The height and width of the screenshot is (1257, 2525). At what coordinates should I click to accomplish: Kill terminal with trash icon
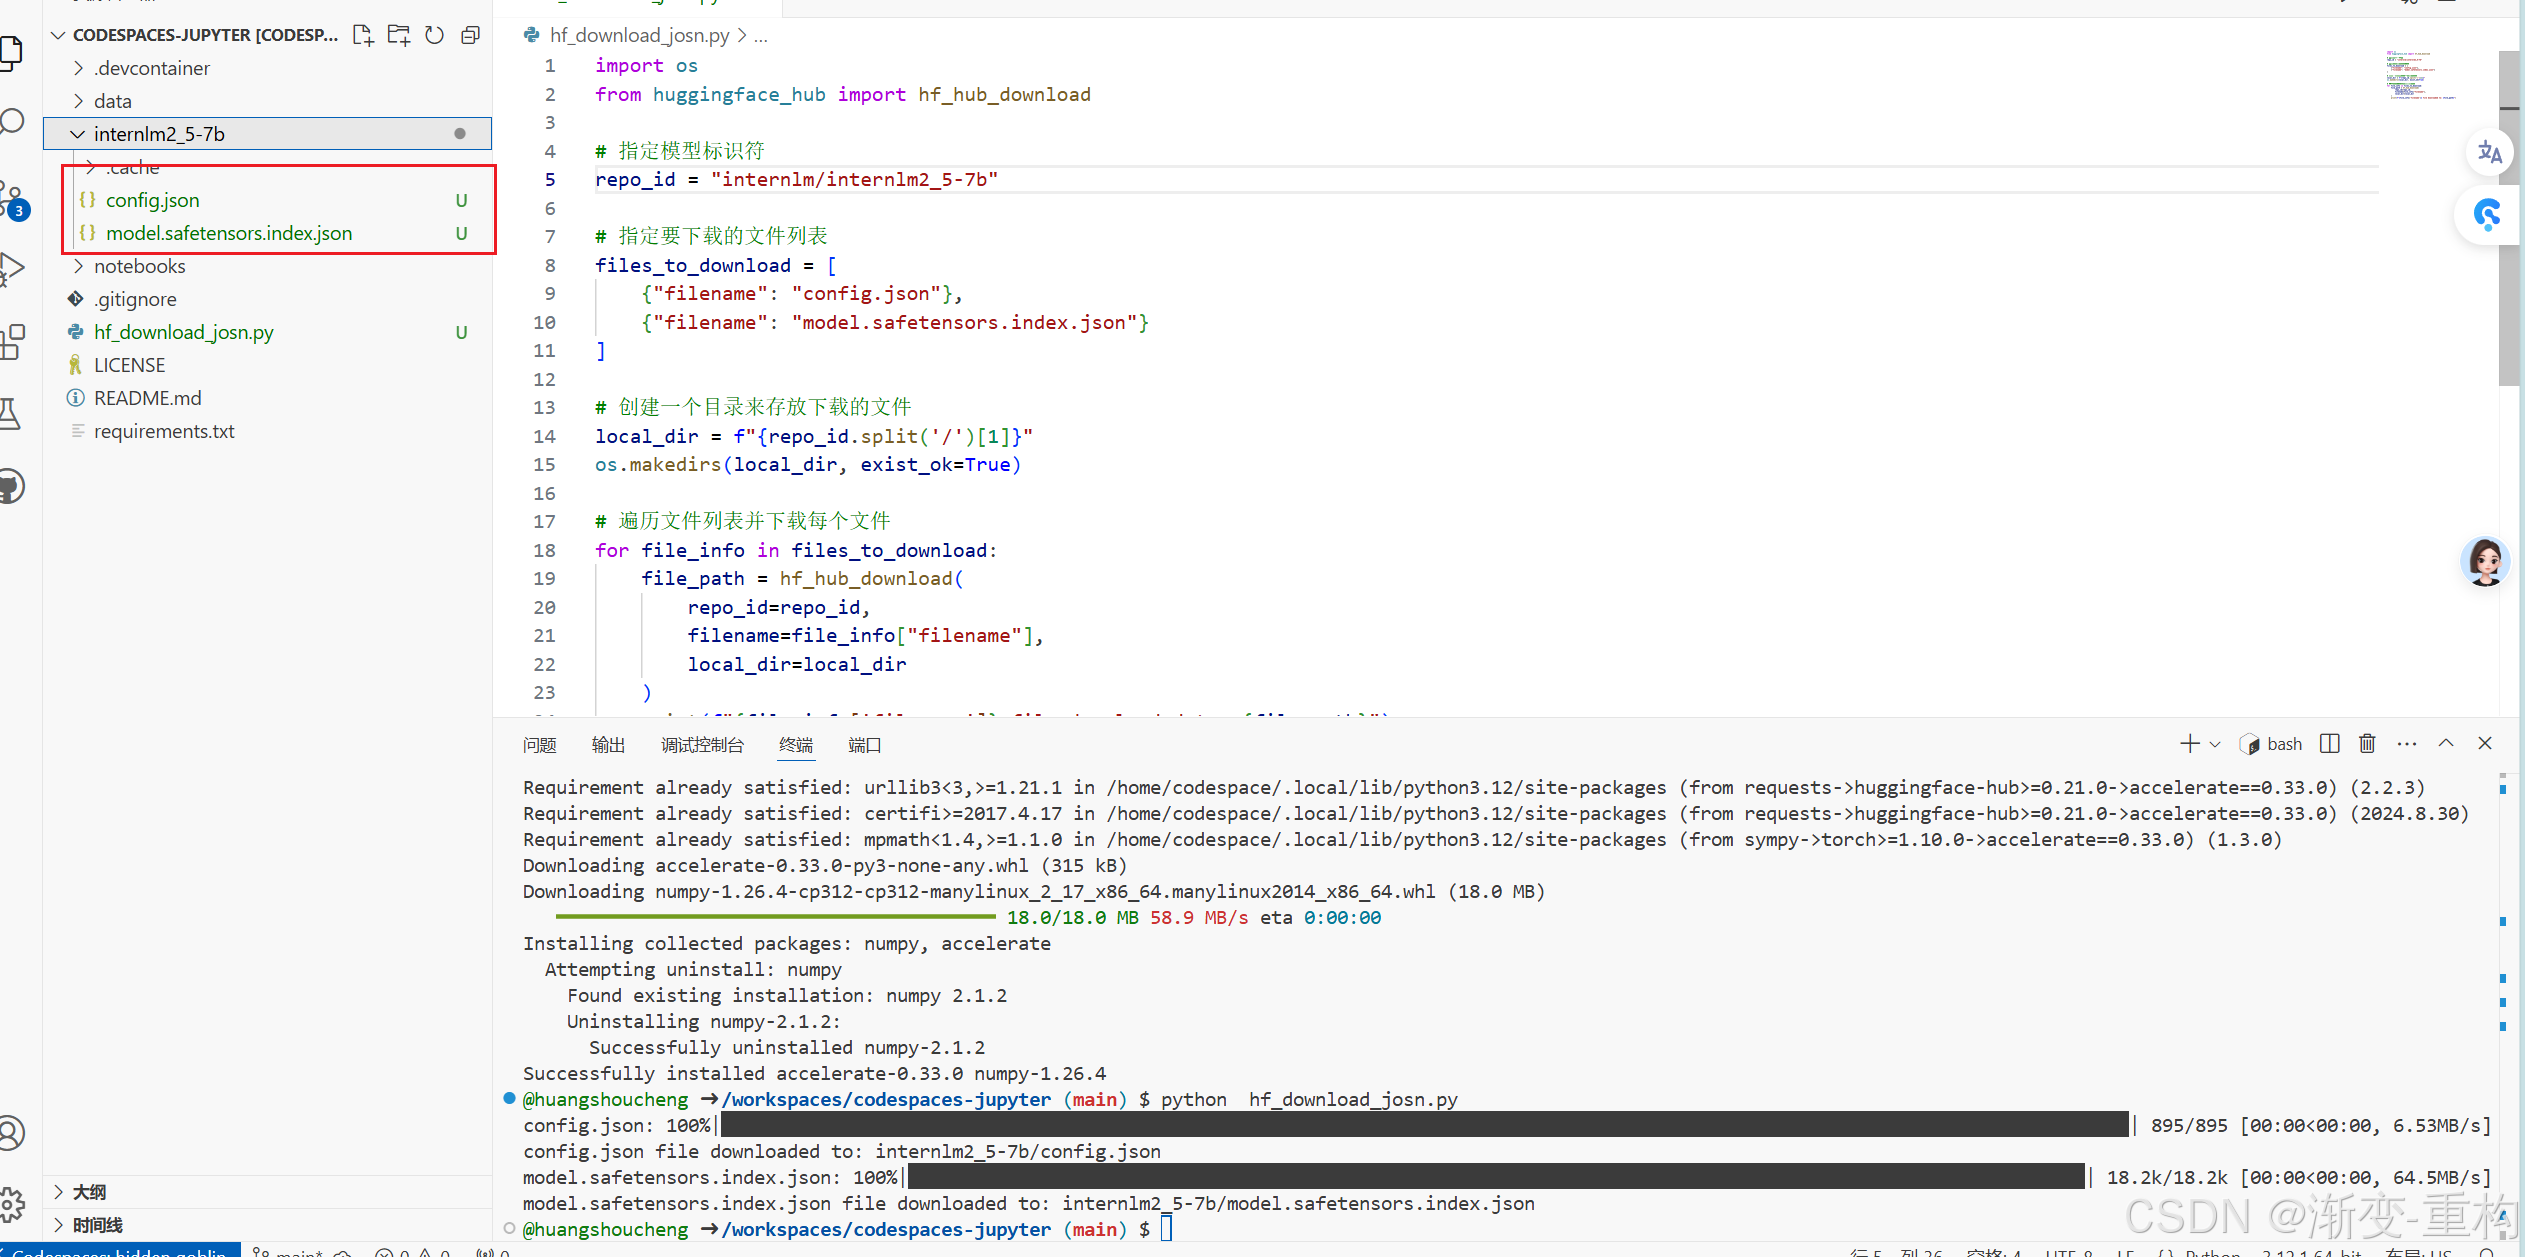tap(2367, 744)
